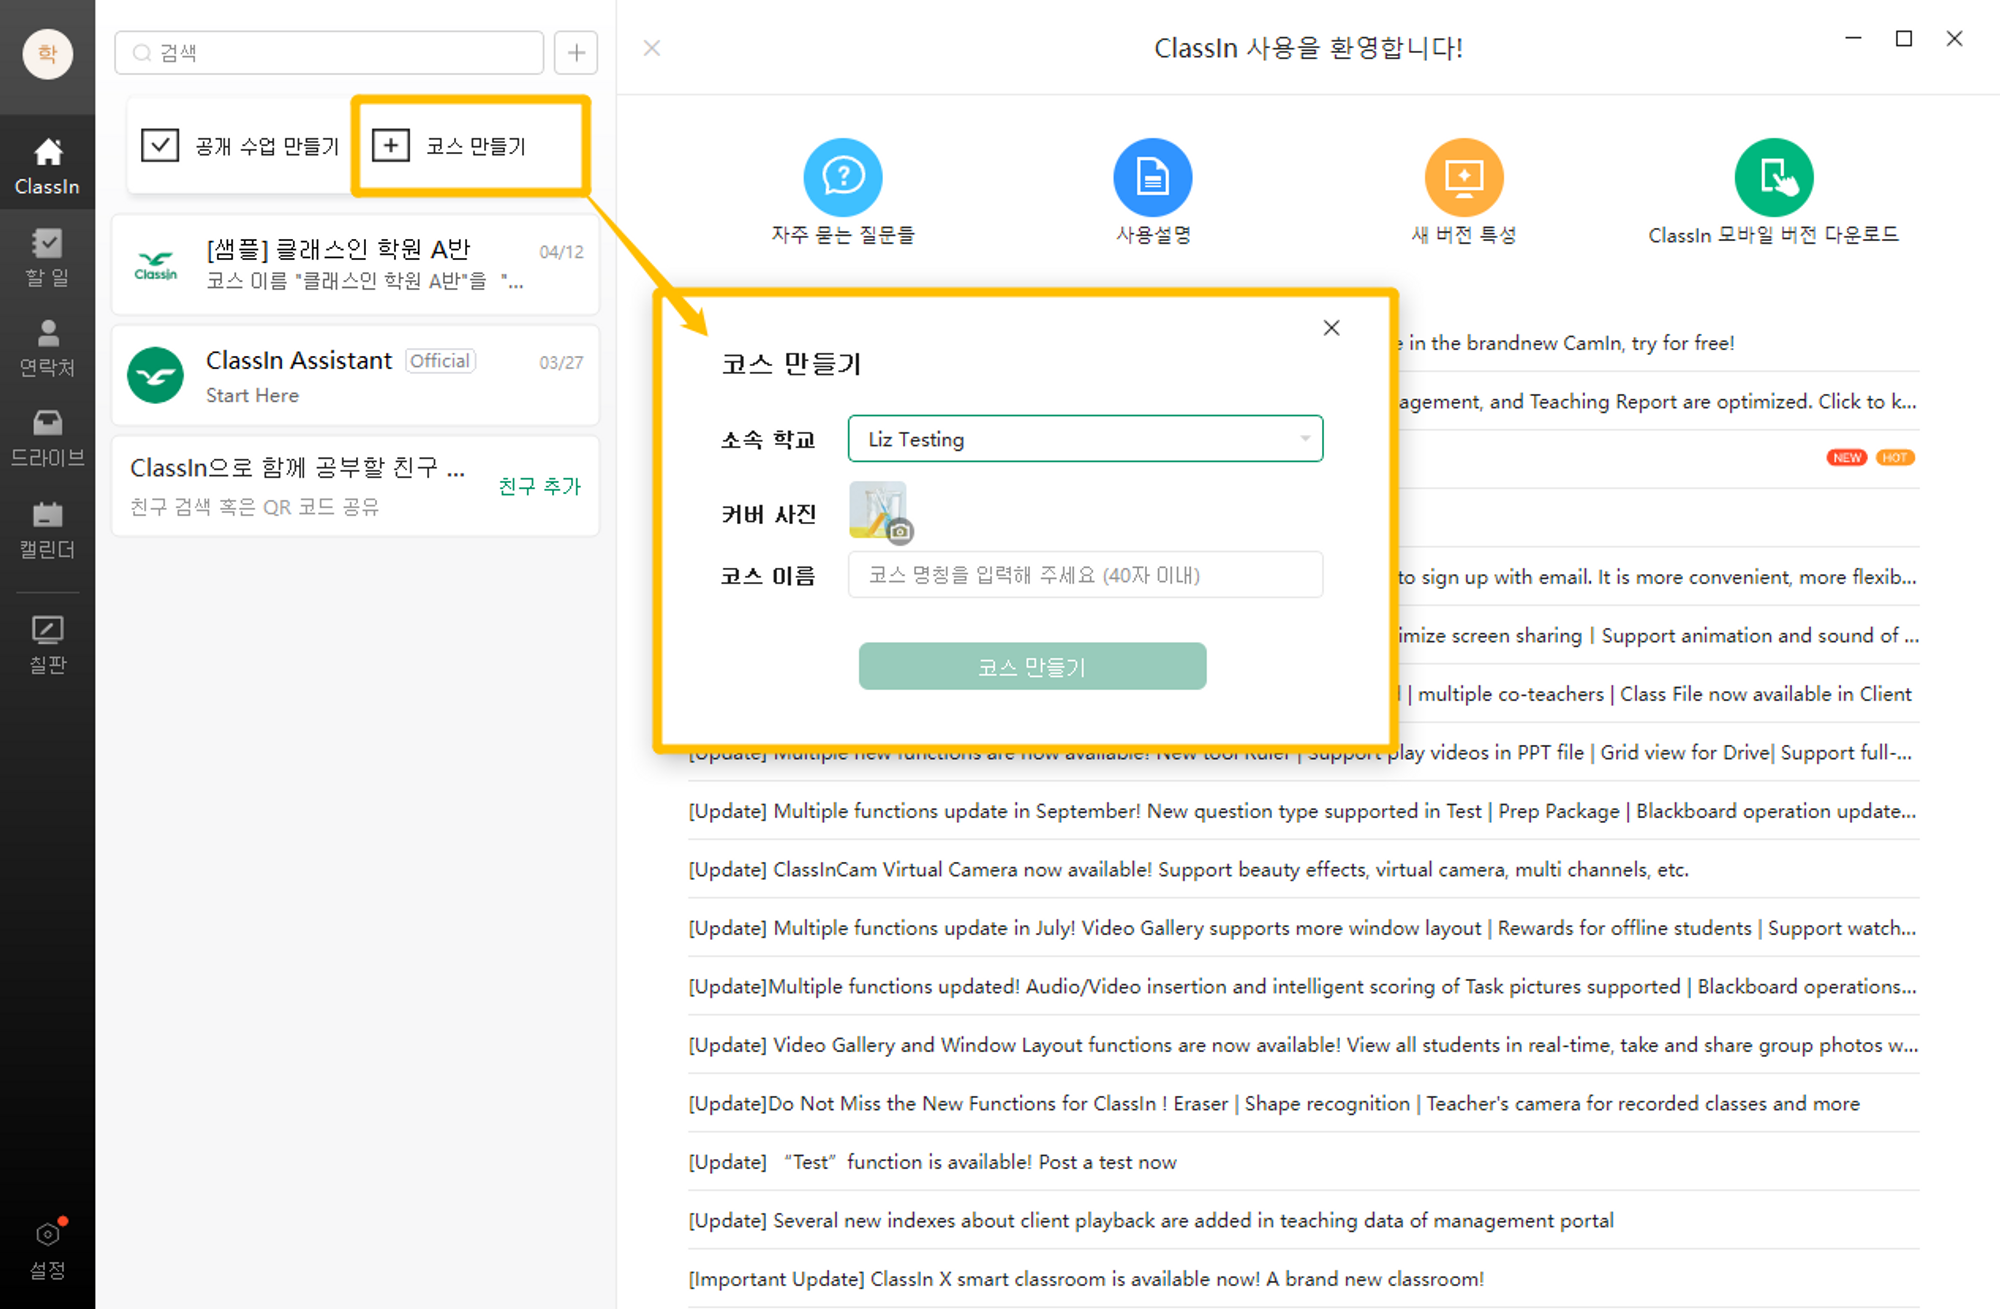
Task: Open the 연락처 contacts sidebar section
Action: tap(47, 348)
